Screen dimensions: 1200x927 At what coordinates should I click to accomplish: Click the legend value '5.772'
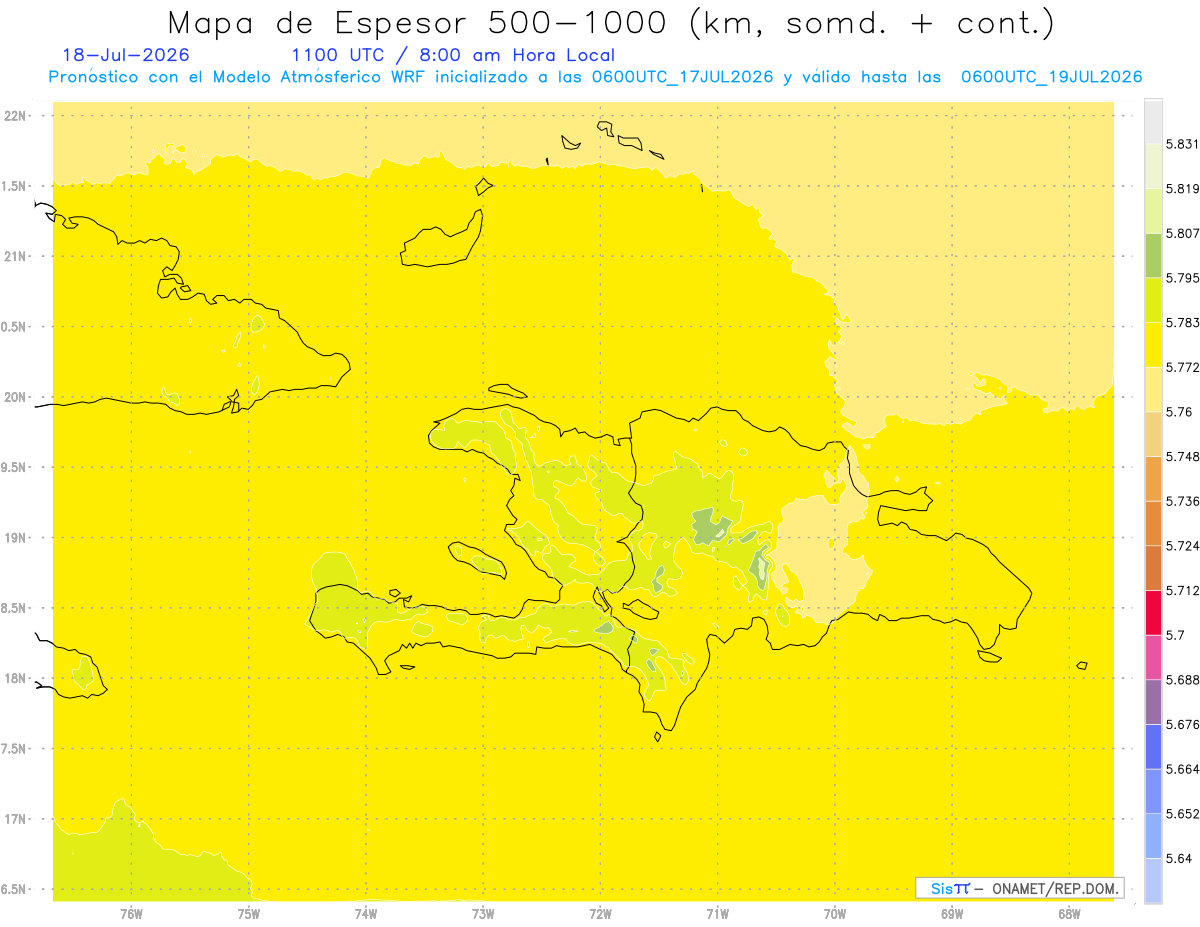[1183, 367]
